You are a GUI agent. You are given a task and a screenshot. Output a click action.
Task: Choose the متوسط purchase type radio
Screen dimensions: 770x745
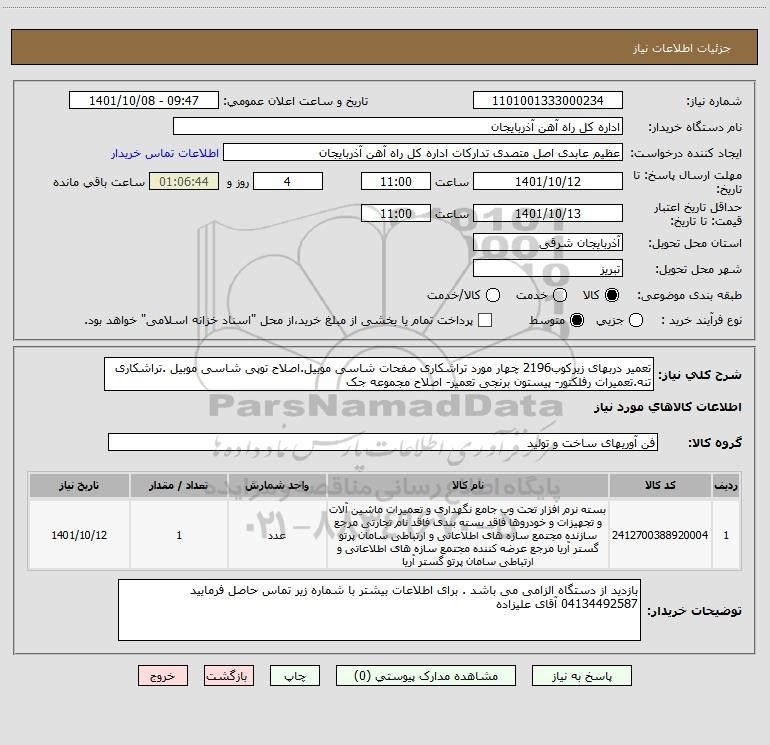577,320
